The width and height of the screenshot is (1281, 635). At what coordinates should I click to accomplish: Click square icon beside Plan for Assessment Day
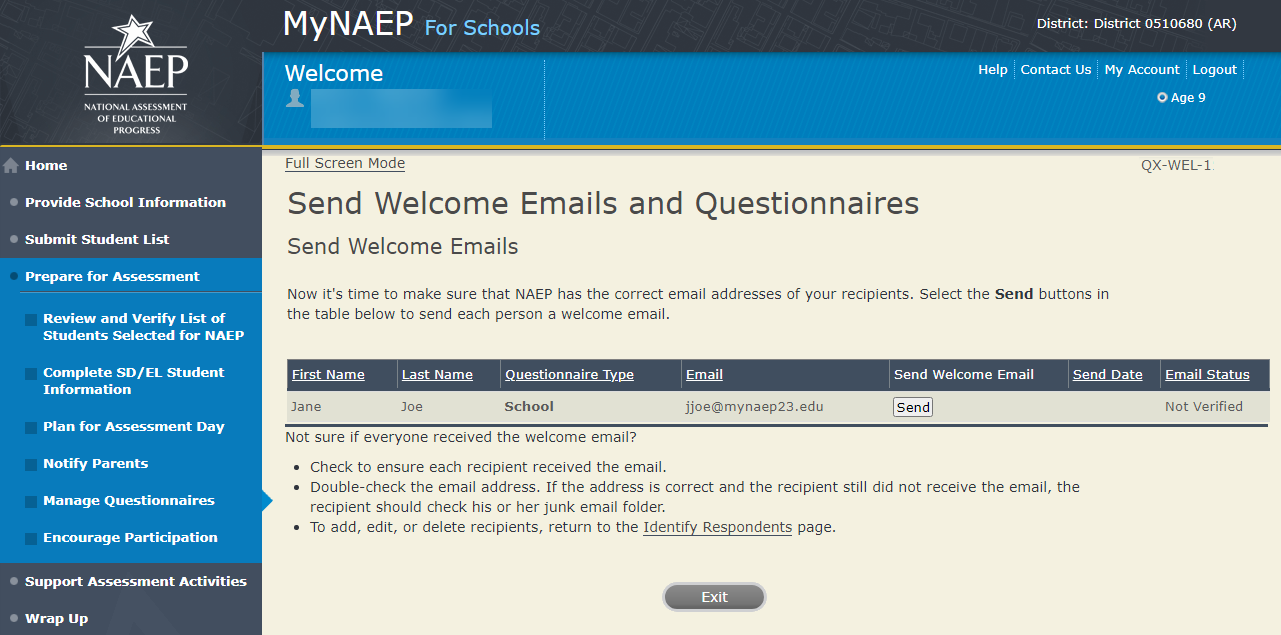[x=31, y=428]
